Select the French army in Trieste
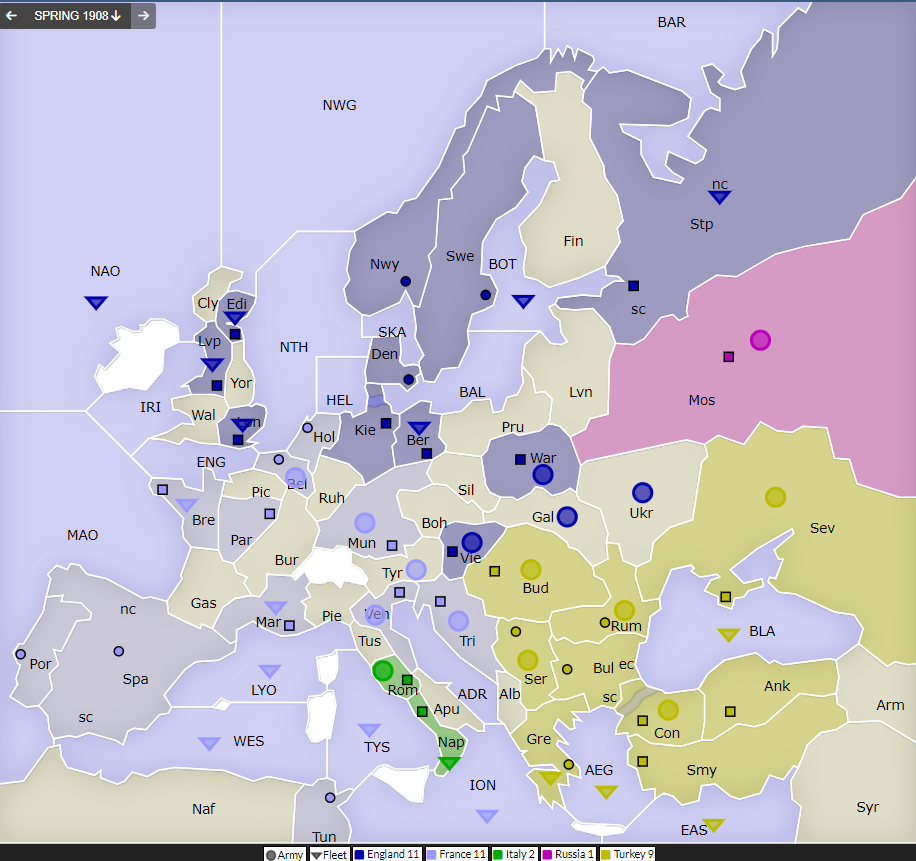This screenshot has height=861, width=916. click(x=459, y=621)
